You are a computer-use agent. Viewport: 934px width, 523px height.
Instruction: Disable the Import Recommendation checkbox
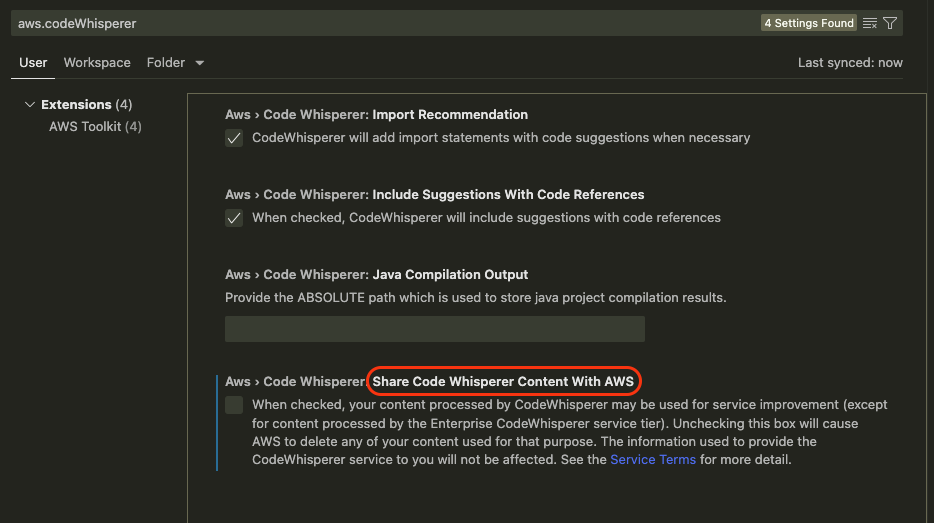tap(234, 138)
